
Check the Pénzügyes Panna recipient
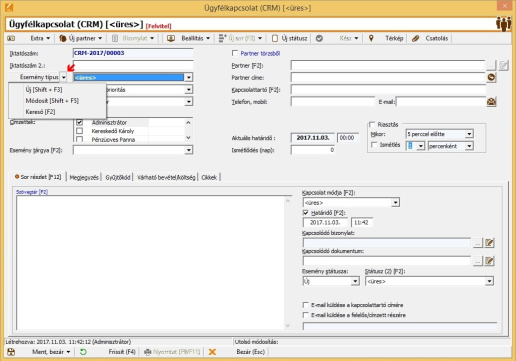tap(79, 139)
